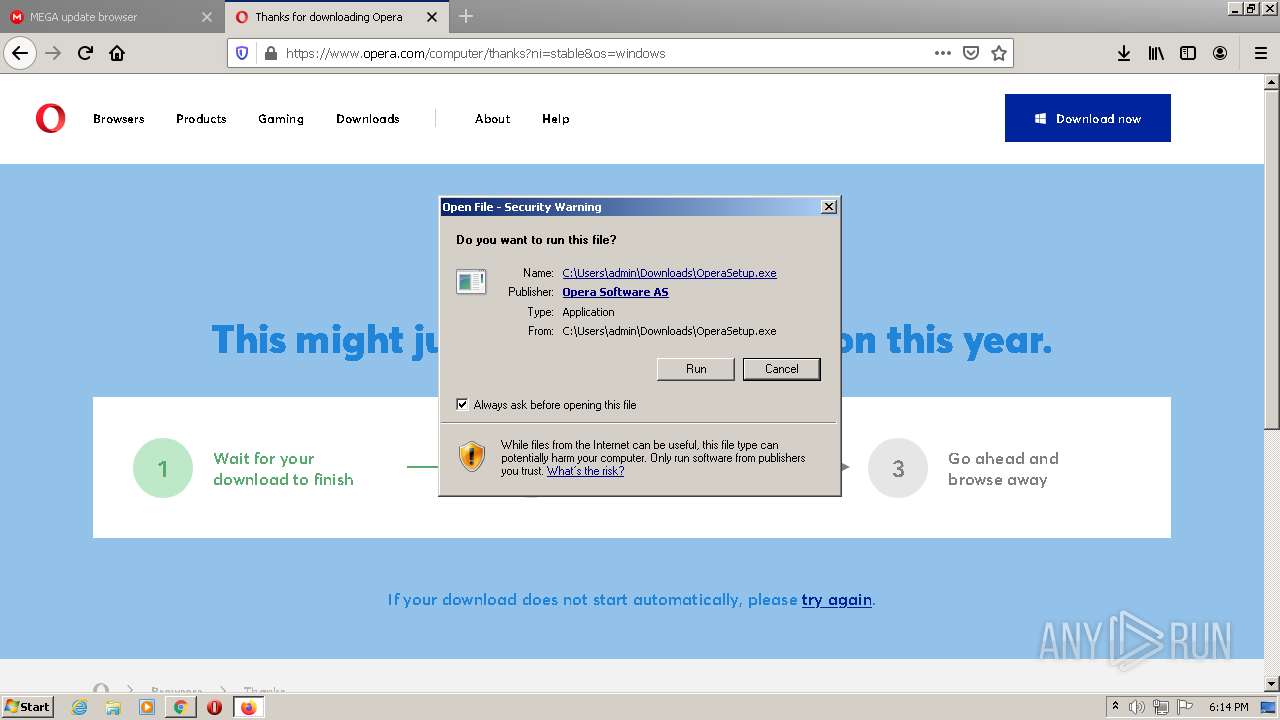Go back with the browser back arrow
This screenshot has height=720, width=1280.
20,53
